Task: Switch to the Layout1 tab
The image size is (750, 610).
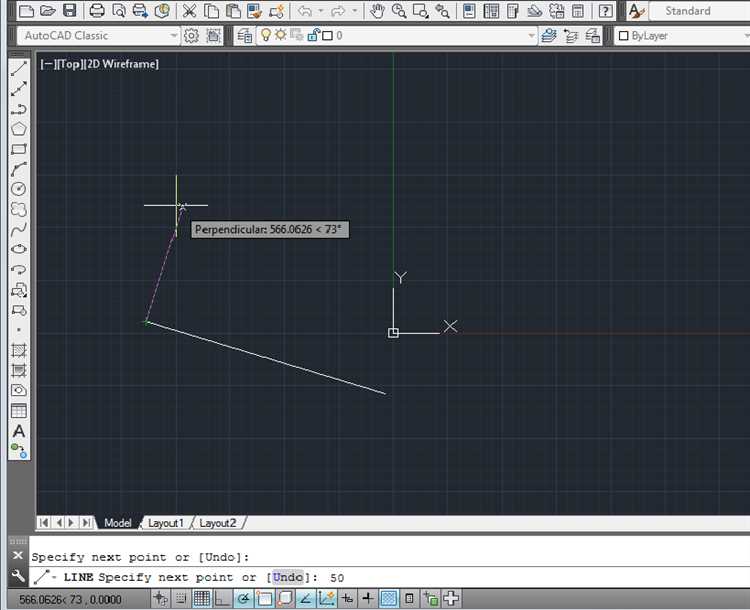Action: click(x=165, y=523)
